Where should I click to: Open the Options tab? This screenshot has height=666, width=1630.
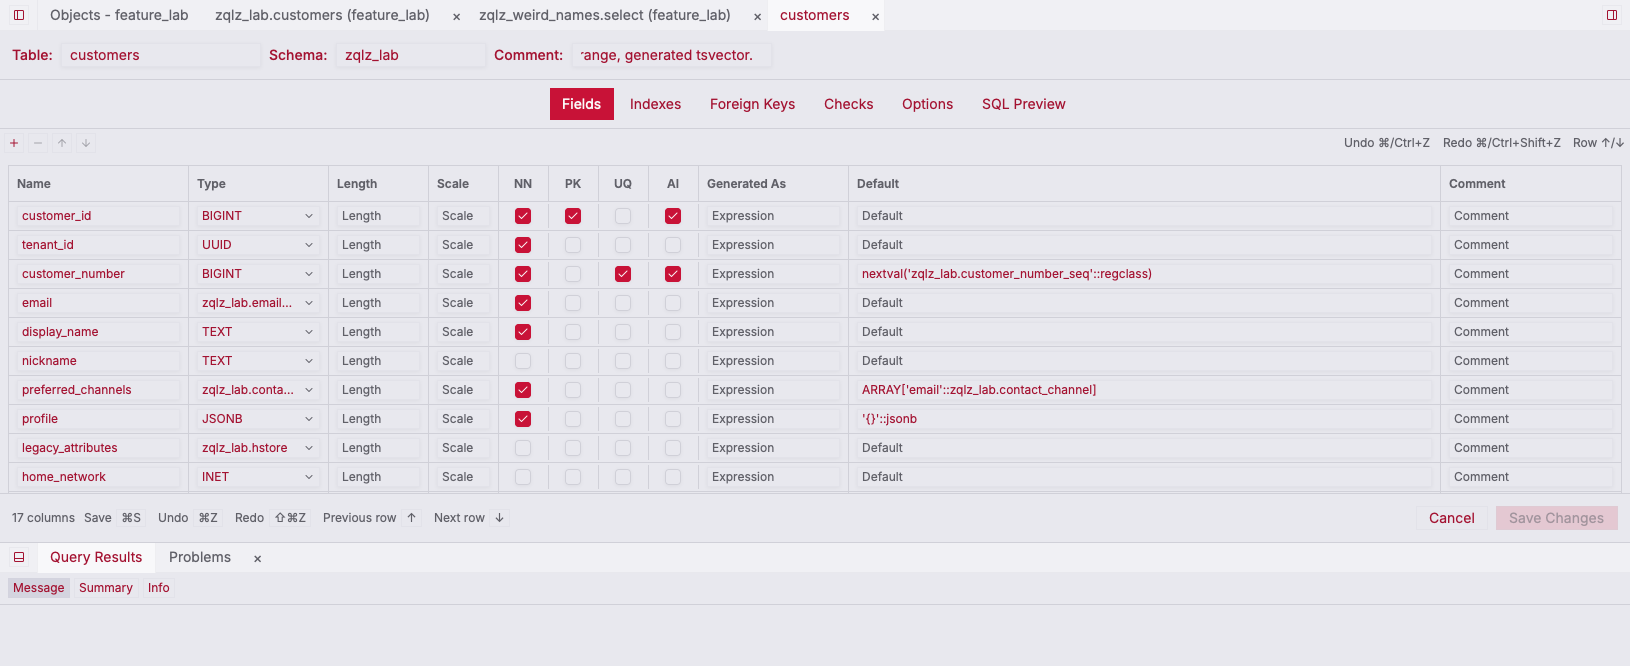point(927,104)
